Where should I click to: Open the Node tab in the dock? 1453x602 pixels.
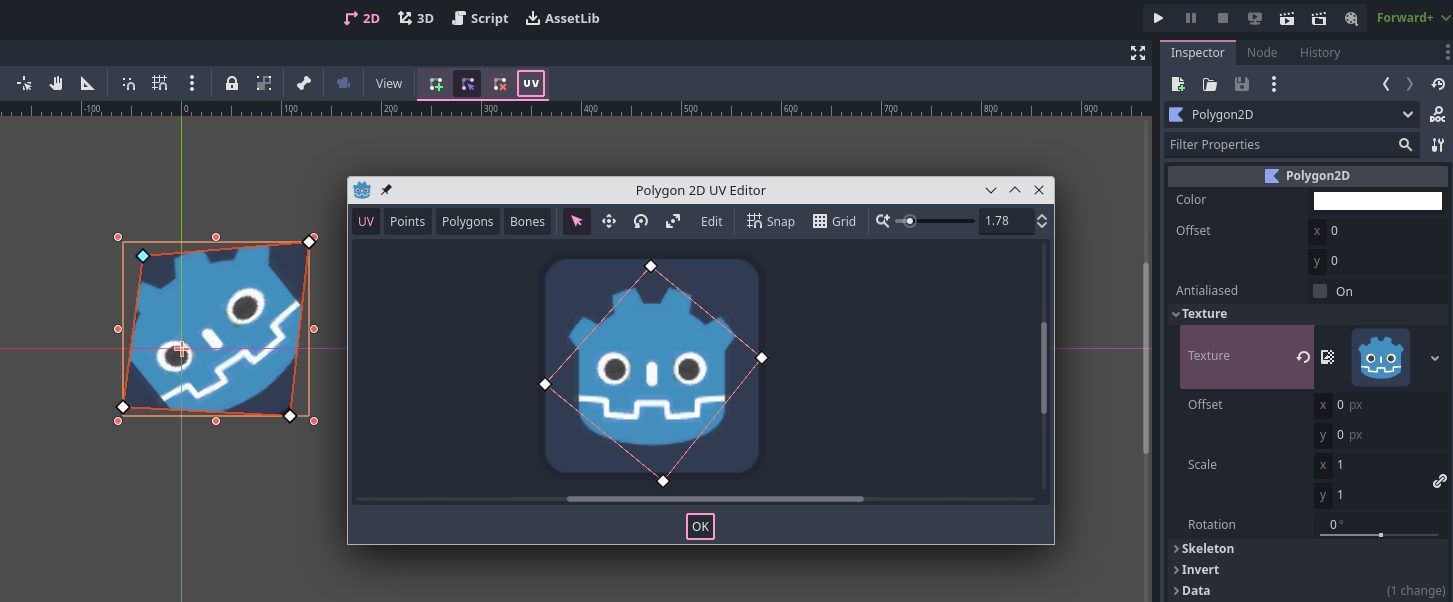1262,53
